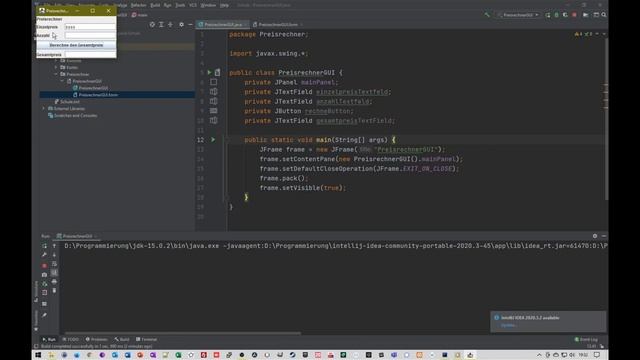Click the down arrow icon in Run console
This screenshot has height=360, width=640.
(54, 255)
